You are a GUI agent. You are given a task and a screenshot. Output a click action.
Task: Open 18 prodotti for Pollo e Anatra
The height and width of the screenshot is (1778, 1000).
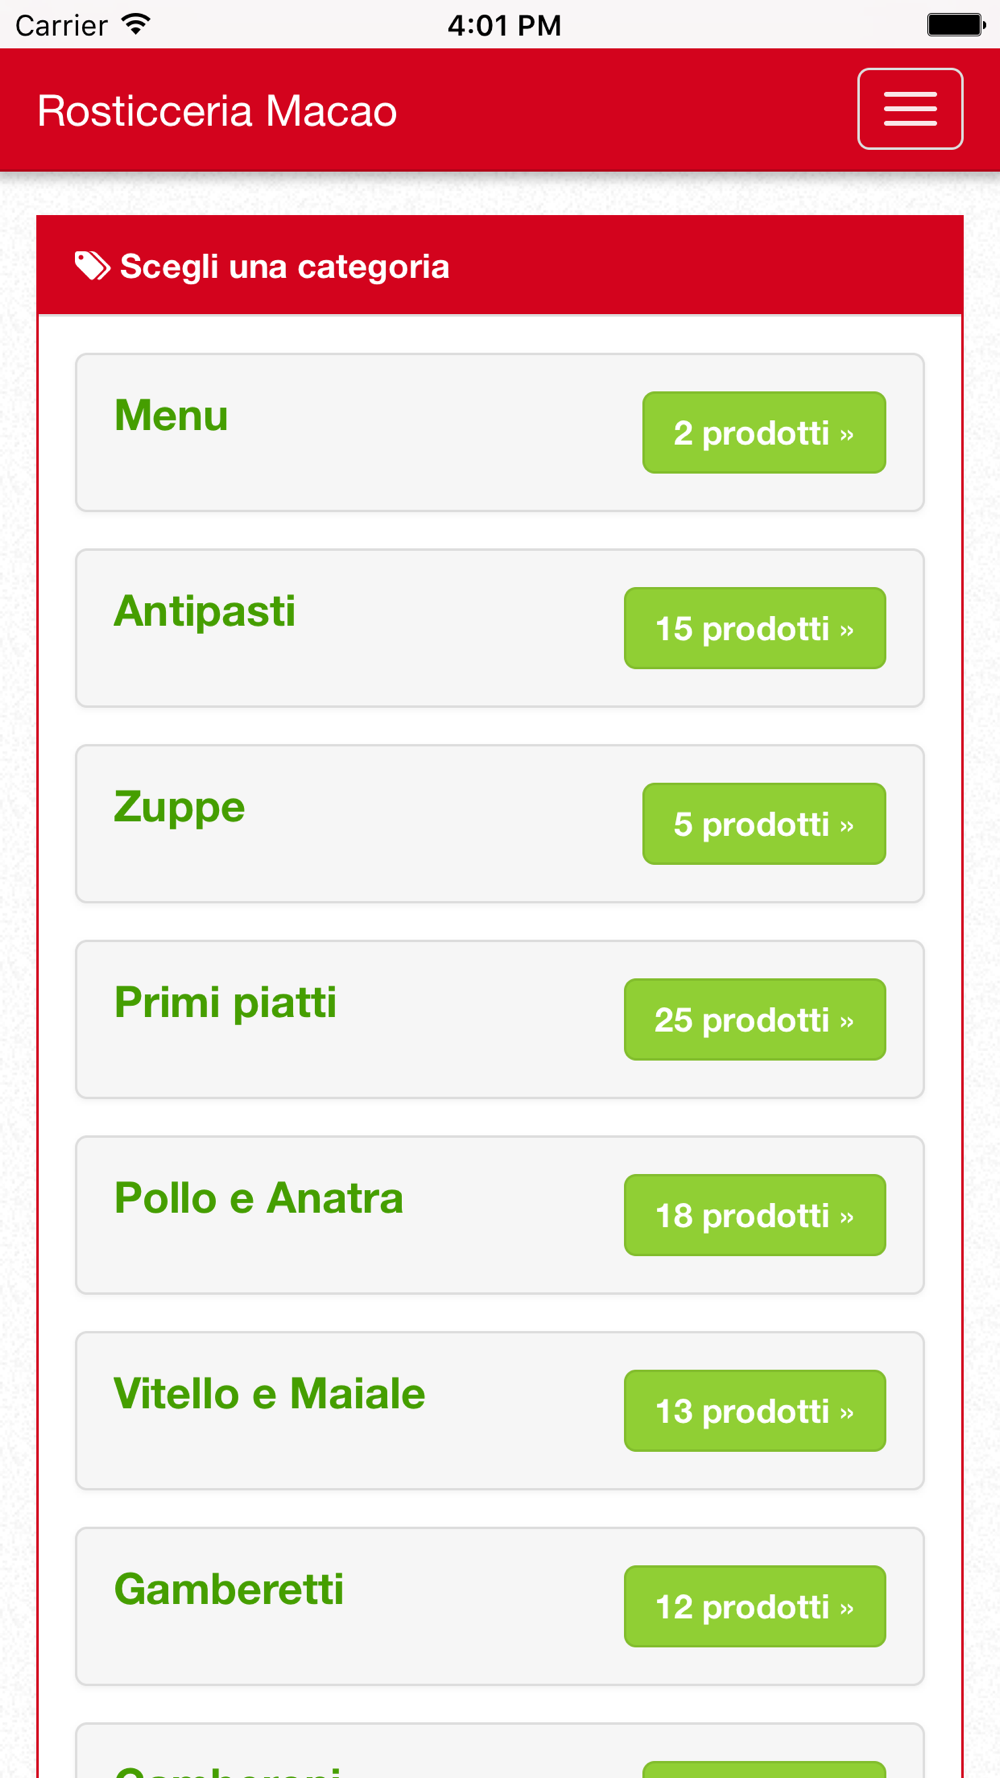755,1215
